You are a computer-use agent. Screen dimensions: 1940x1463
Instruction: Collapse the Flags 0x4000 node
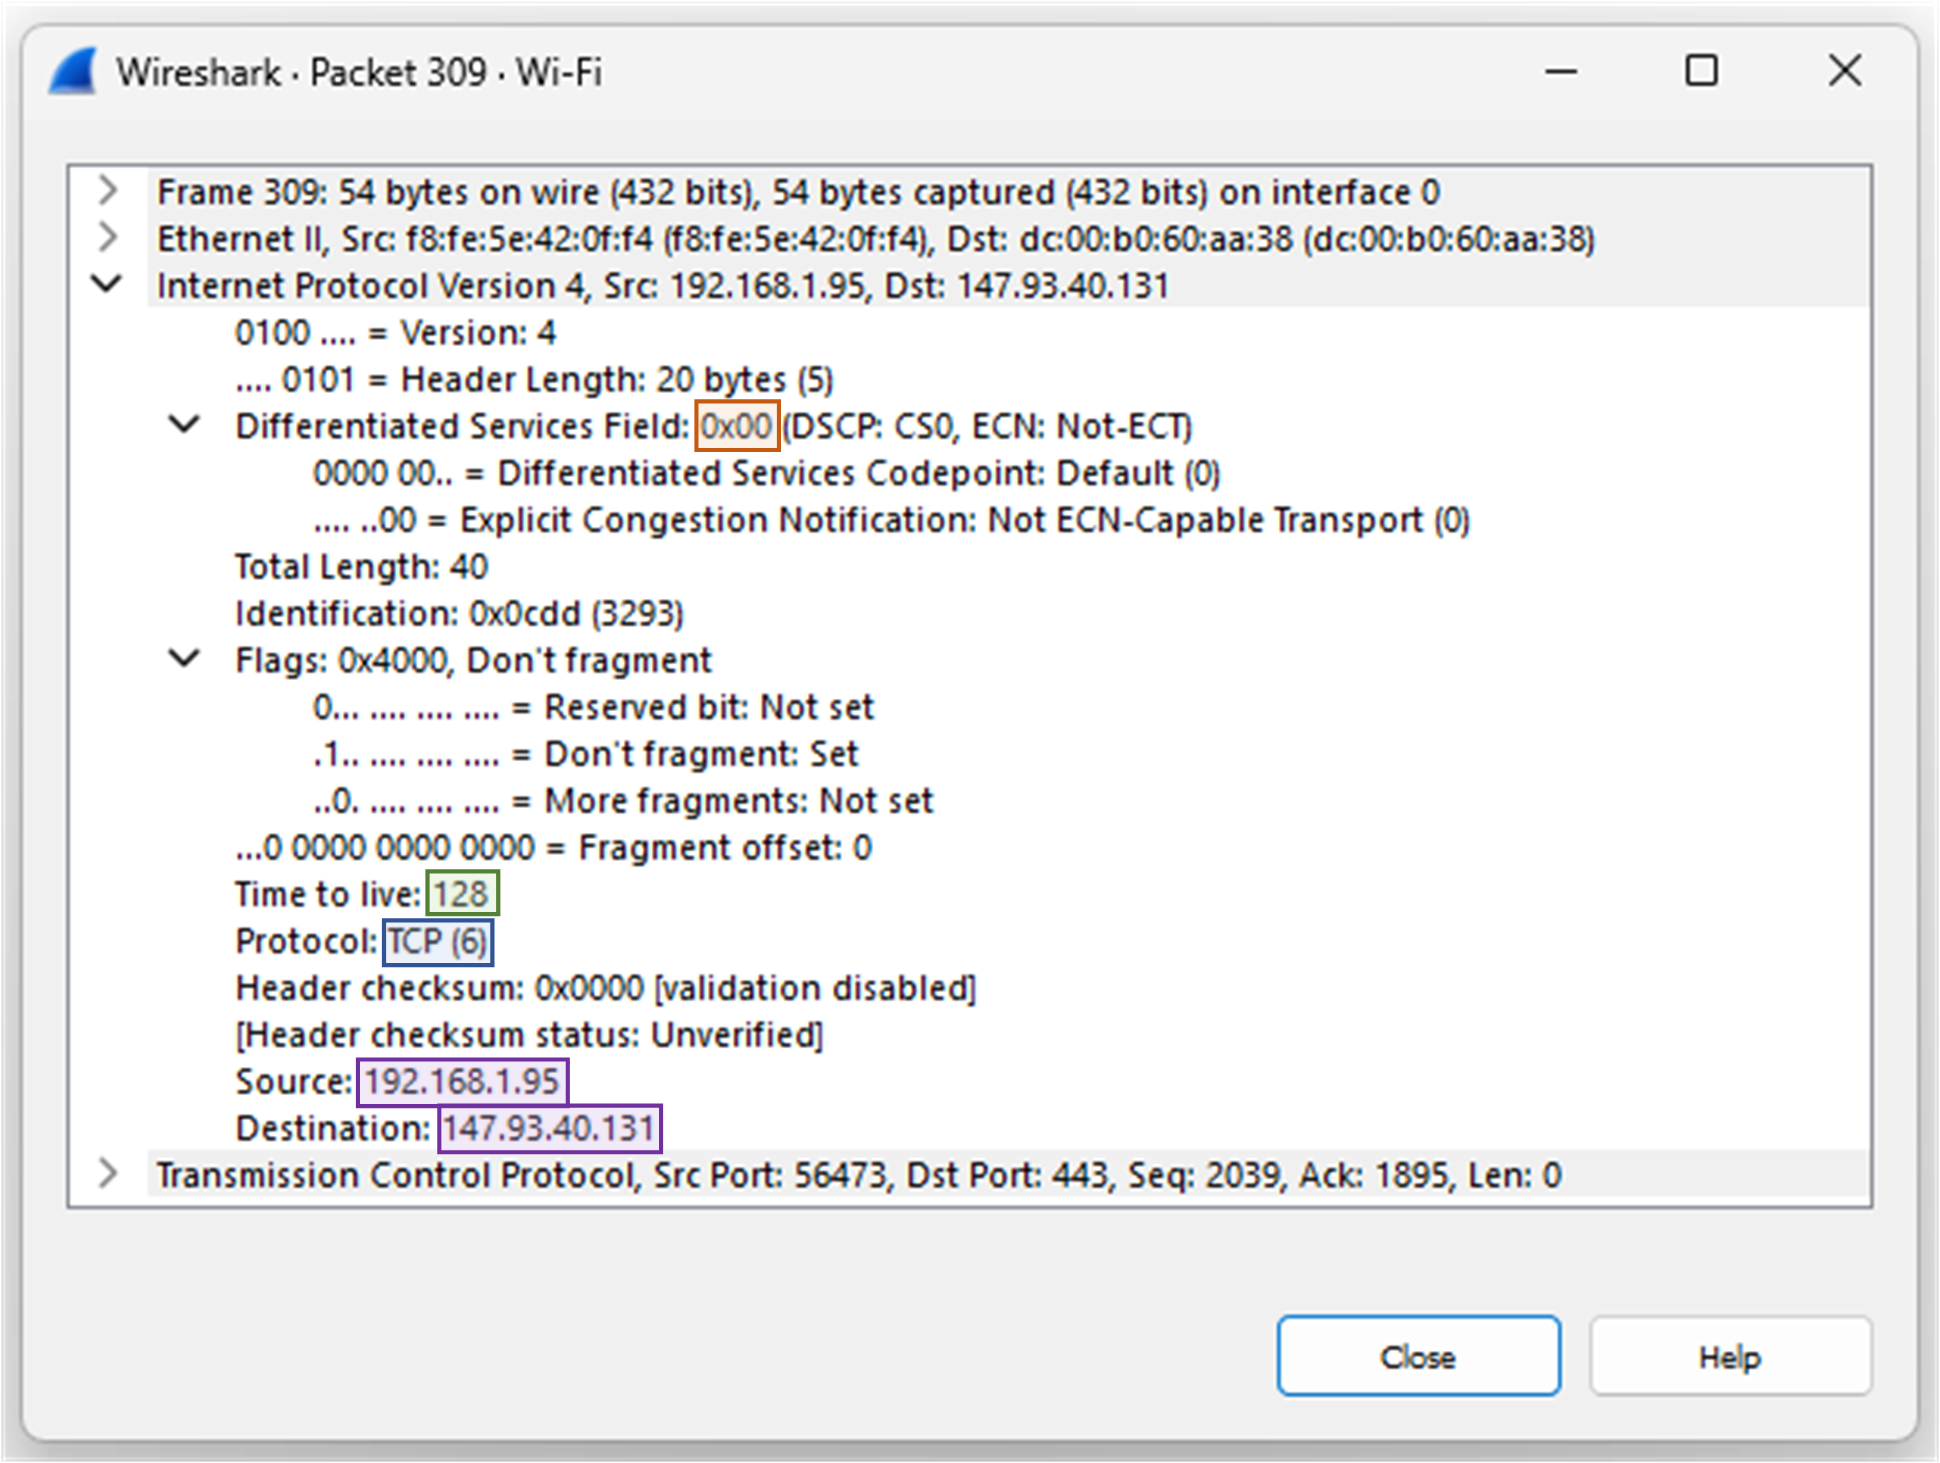pyautogui.click(x=184, y=660)
